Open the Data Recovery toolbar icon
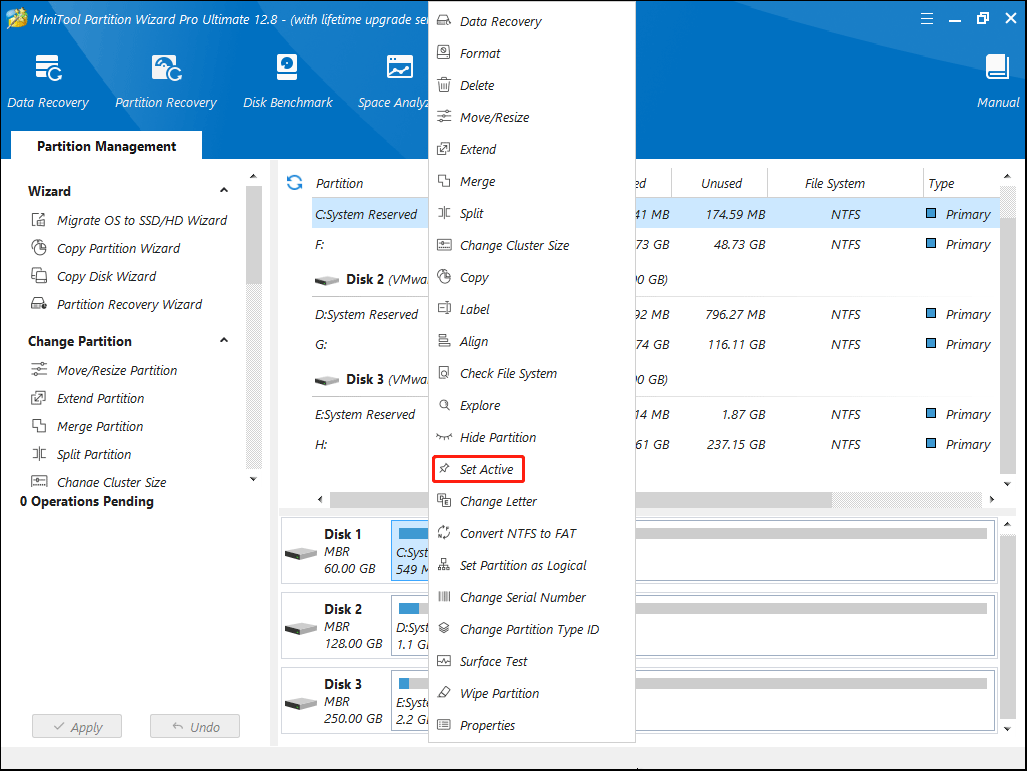This screenshot has width=1027, height=771. pos(48,68)
